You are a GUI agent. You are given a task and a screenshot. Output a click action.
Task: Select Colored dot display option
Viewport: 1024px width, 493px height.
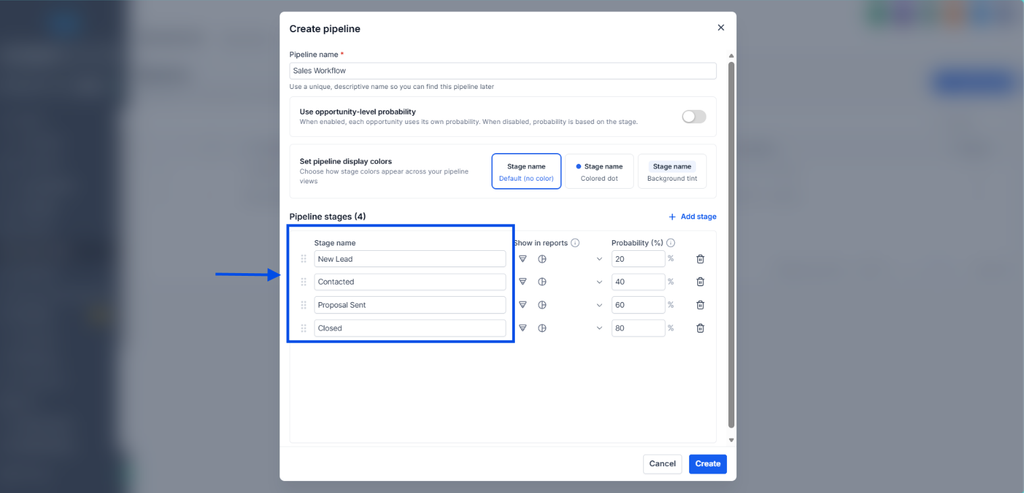point(600,171)
